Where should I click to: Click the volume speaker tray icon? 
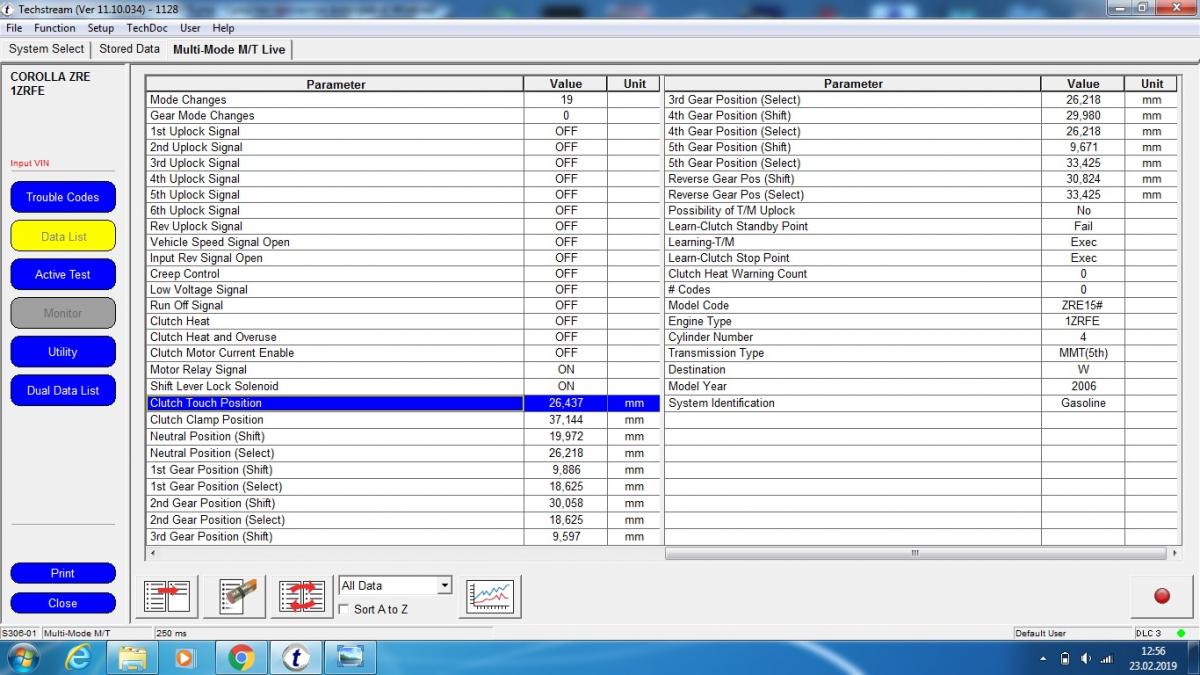point(1087,658)
